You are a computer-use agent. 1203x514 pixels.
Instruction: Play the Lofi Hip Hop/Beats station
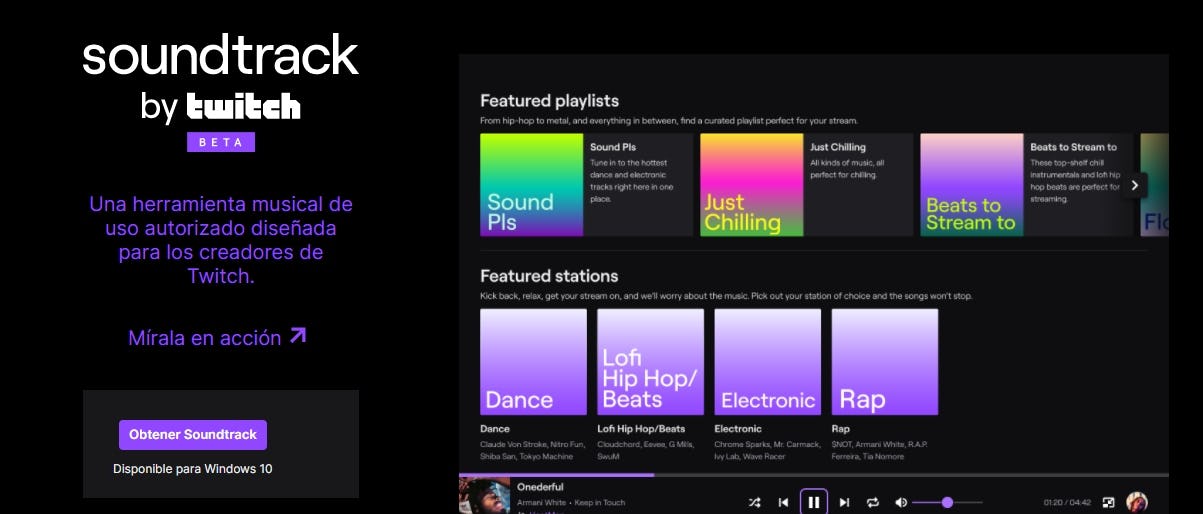(x=650, y=361)
